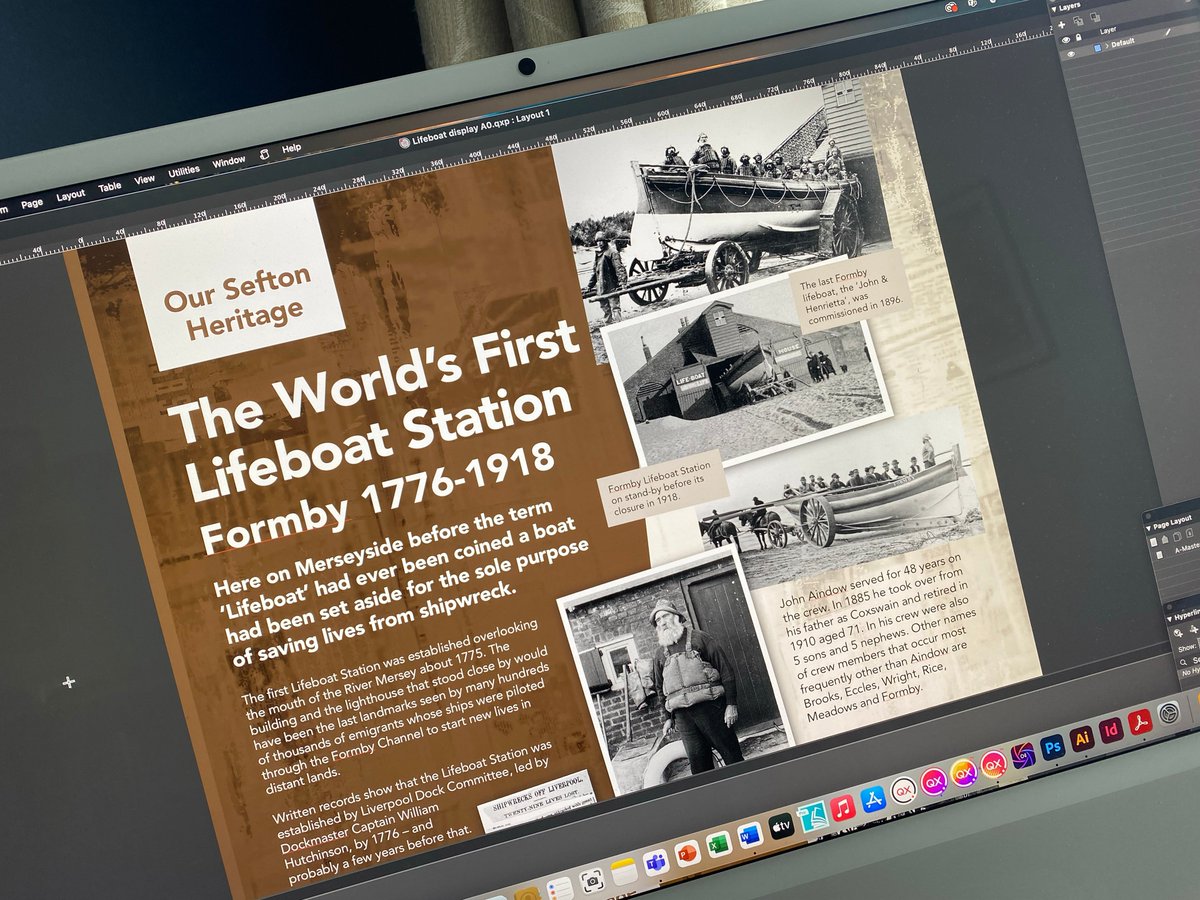Open System Settings from the dock
1200x900 pixels.
1169,713
